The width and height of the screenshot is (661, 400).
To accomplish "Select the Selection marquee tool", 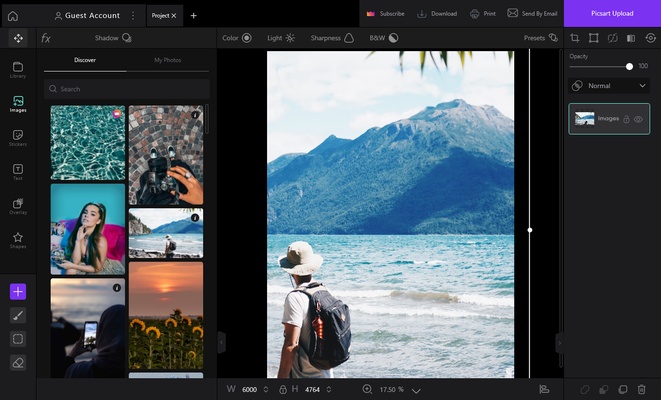I will pos(18,339).
